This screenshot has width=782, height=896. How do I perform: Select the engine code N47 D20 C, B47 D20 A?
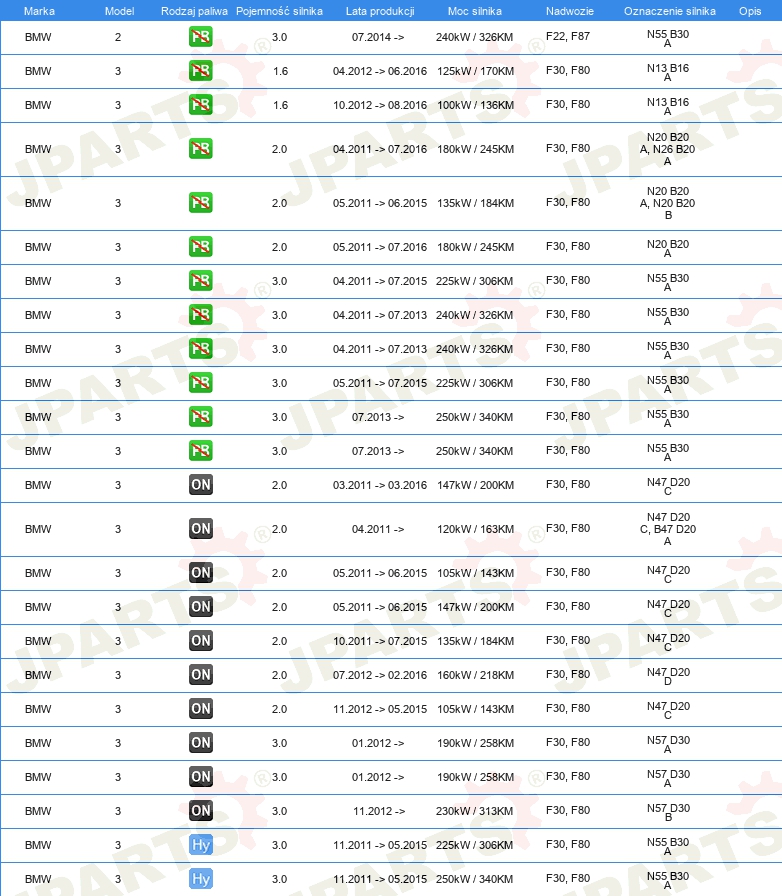coord(668,529)
